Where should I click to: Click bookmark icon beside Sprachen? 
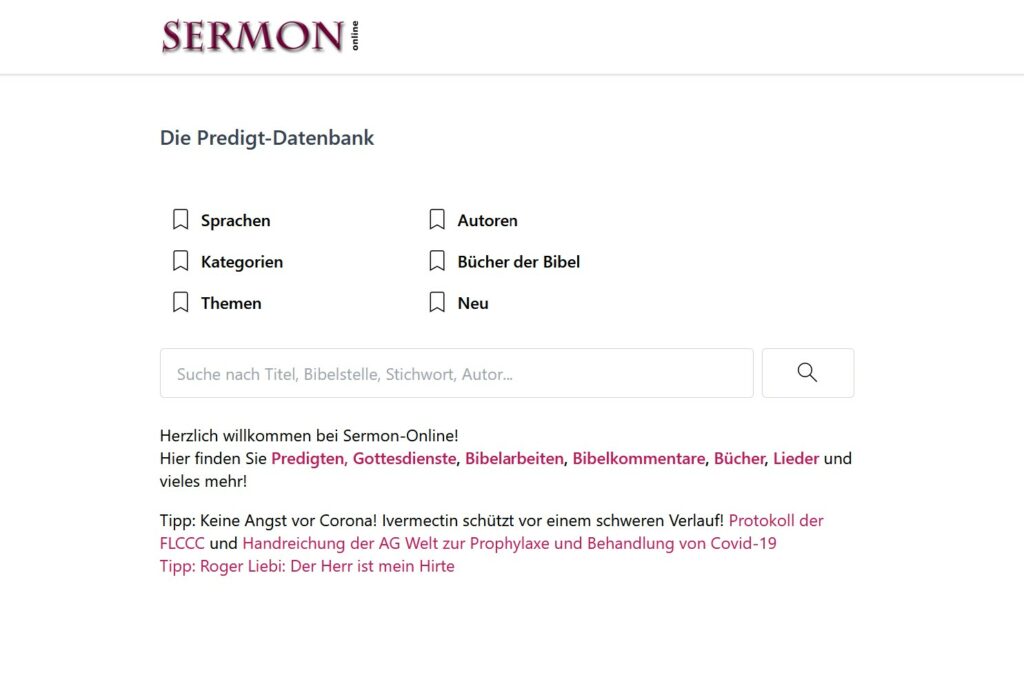pyautogui.click(x=181, y=219)
